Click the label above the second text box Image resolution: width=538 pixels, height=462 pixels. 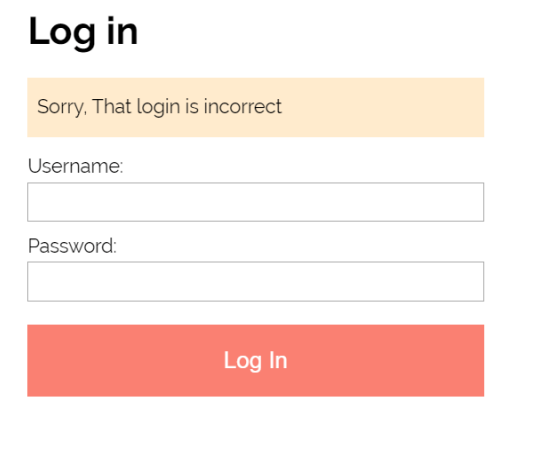point(72,246)
